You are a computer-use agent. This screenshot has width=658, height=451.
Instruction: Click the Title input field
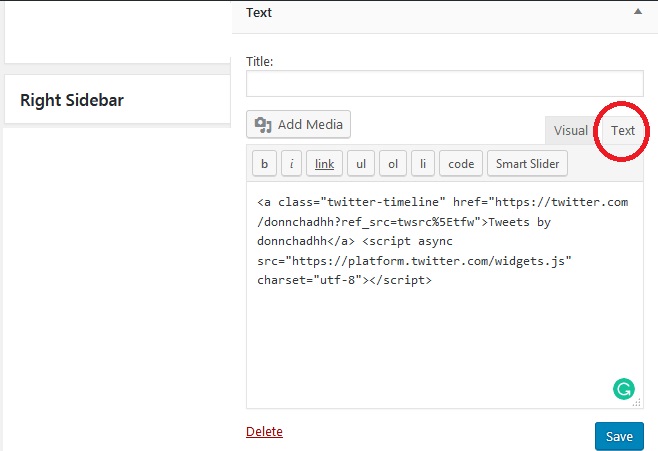pos(444,83)
